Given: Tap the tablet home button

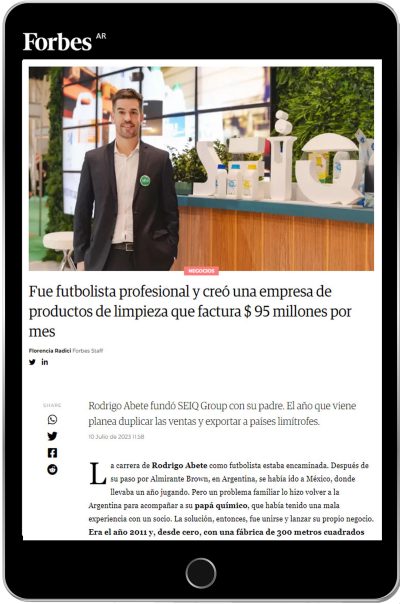Looking at the screenshot, I should click(x=201, y=573).
